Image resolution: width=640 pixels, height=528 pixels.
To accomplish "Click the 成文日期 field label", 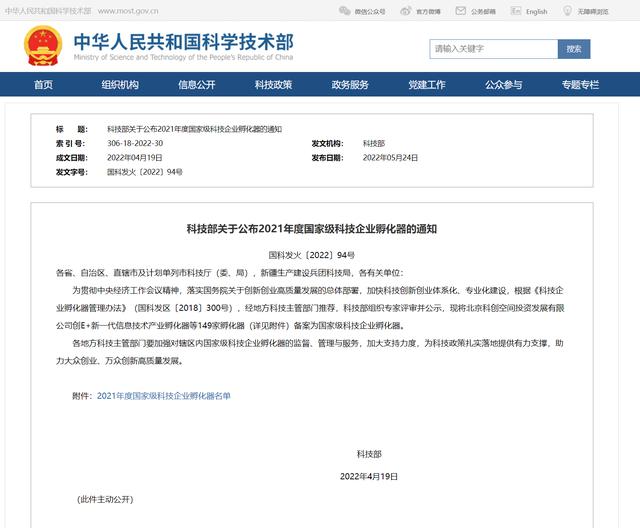I will [71, 158].
